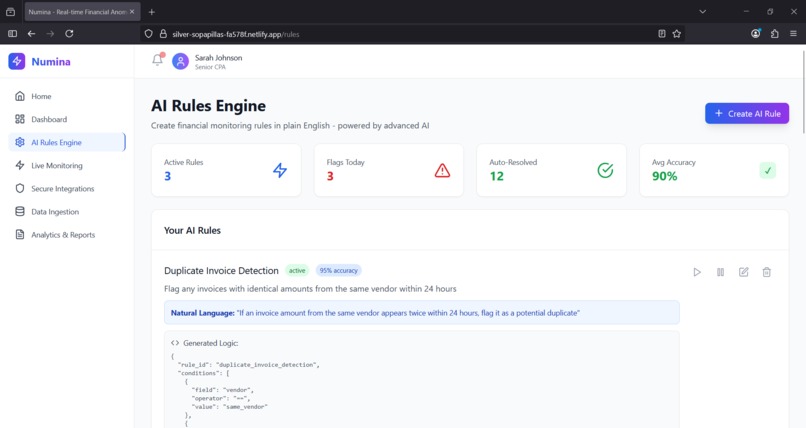Click the Auto-Resolved check circle icon
The width and height of the screenshot is (806, 428).
605,170
